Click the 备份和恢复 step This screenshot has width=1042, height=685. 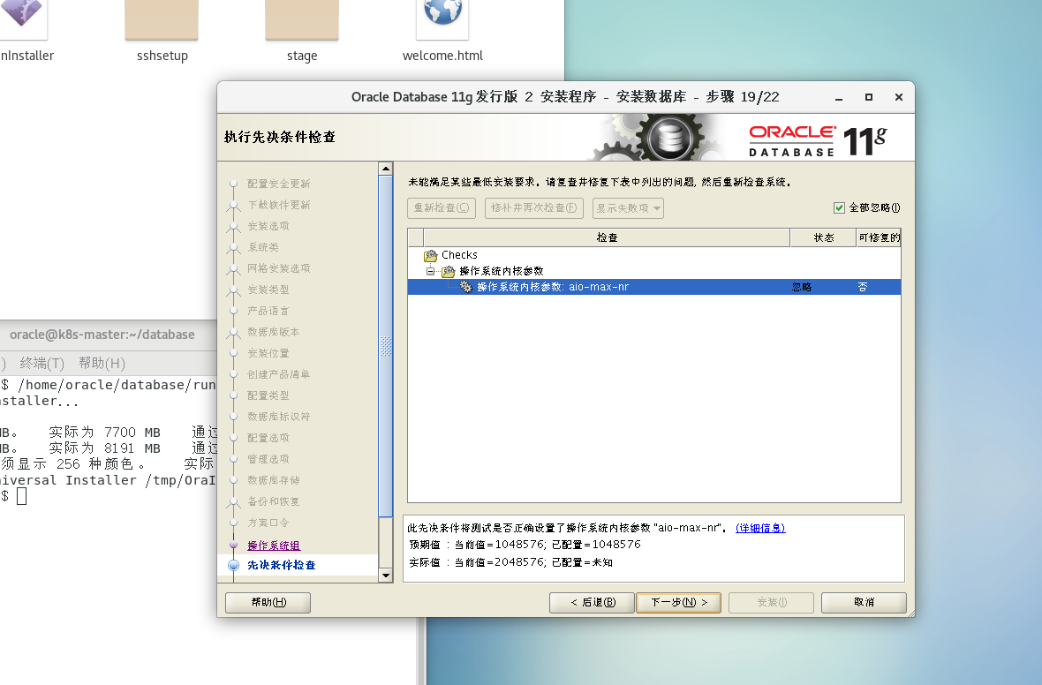273,502
